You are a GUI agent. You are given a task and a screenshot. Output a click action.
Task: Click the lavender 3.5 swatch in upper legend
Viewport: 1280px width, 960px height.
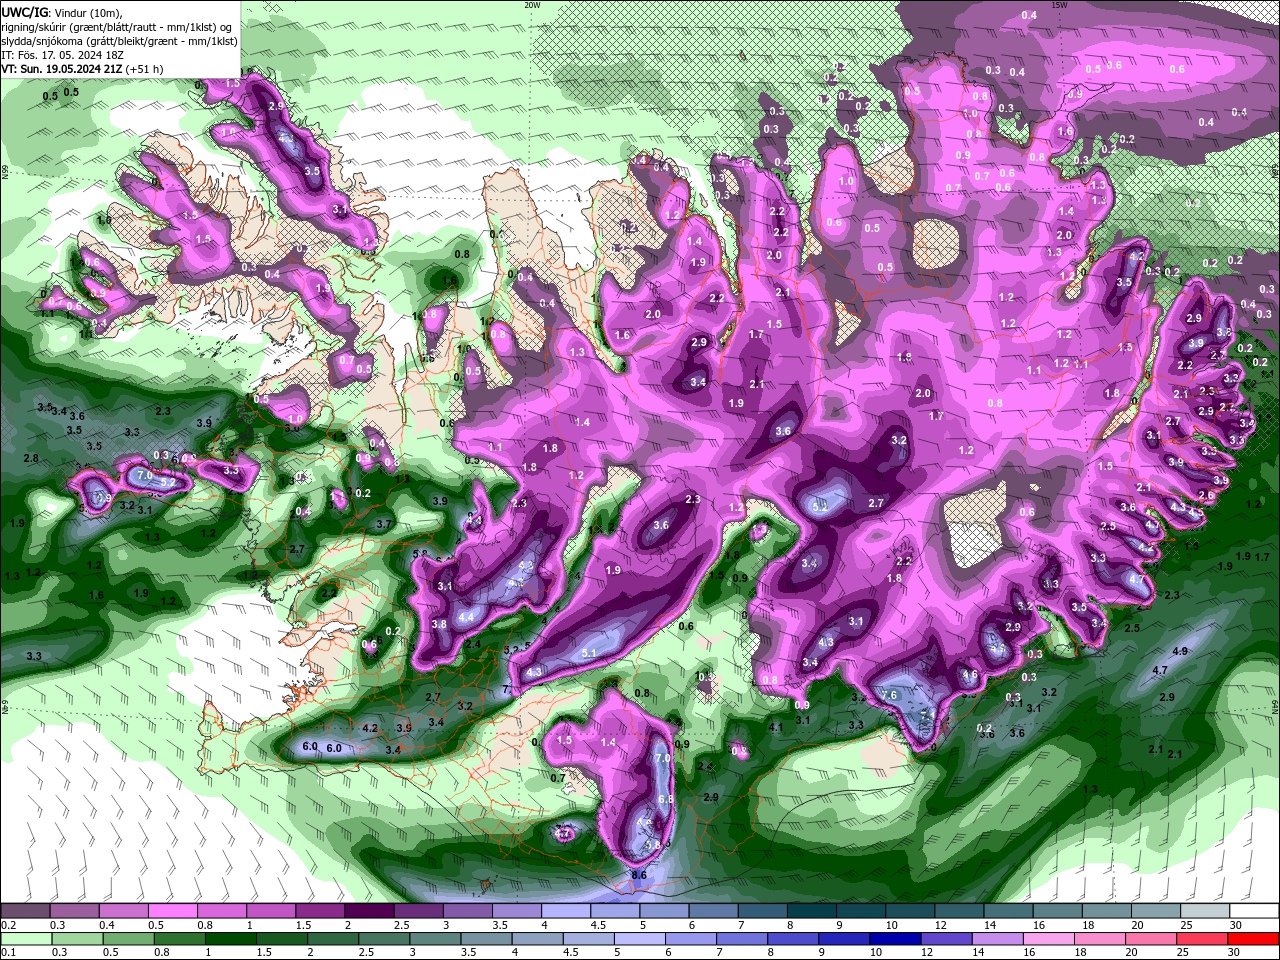(516, 911)
